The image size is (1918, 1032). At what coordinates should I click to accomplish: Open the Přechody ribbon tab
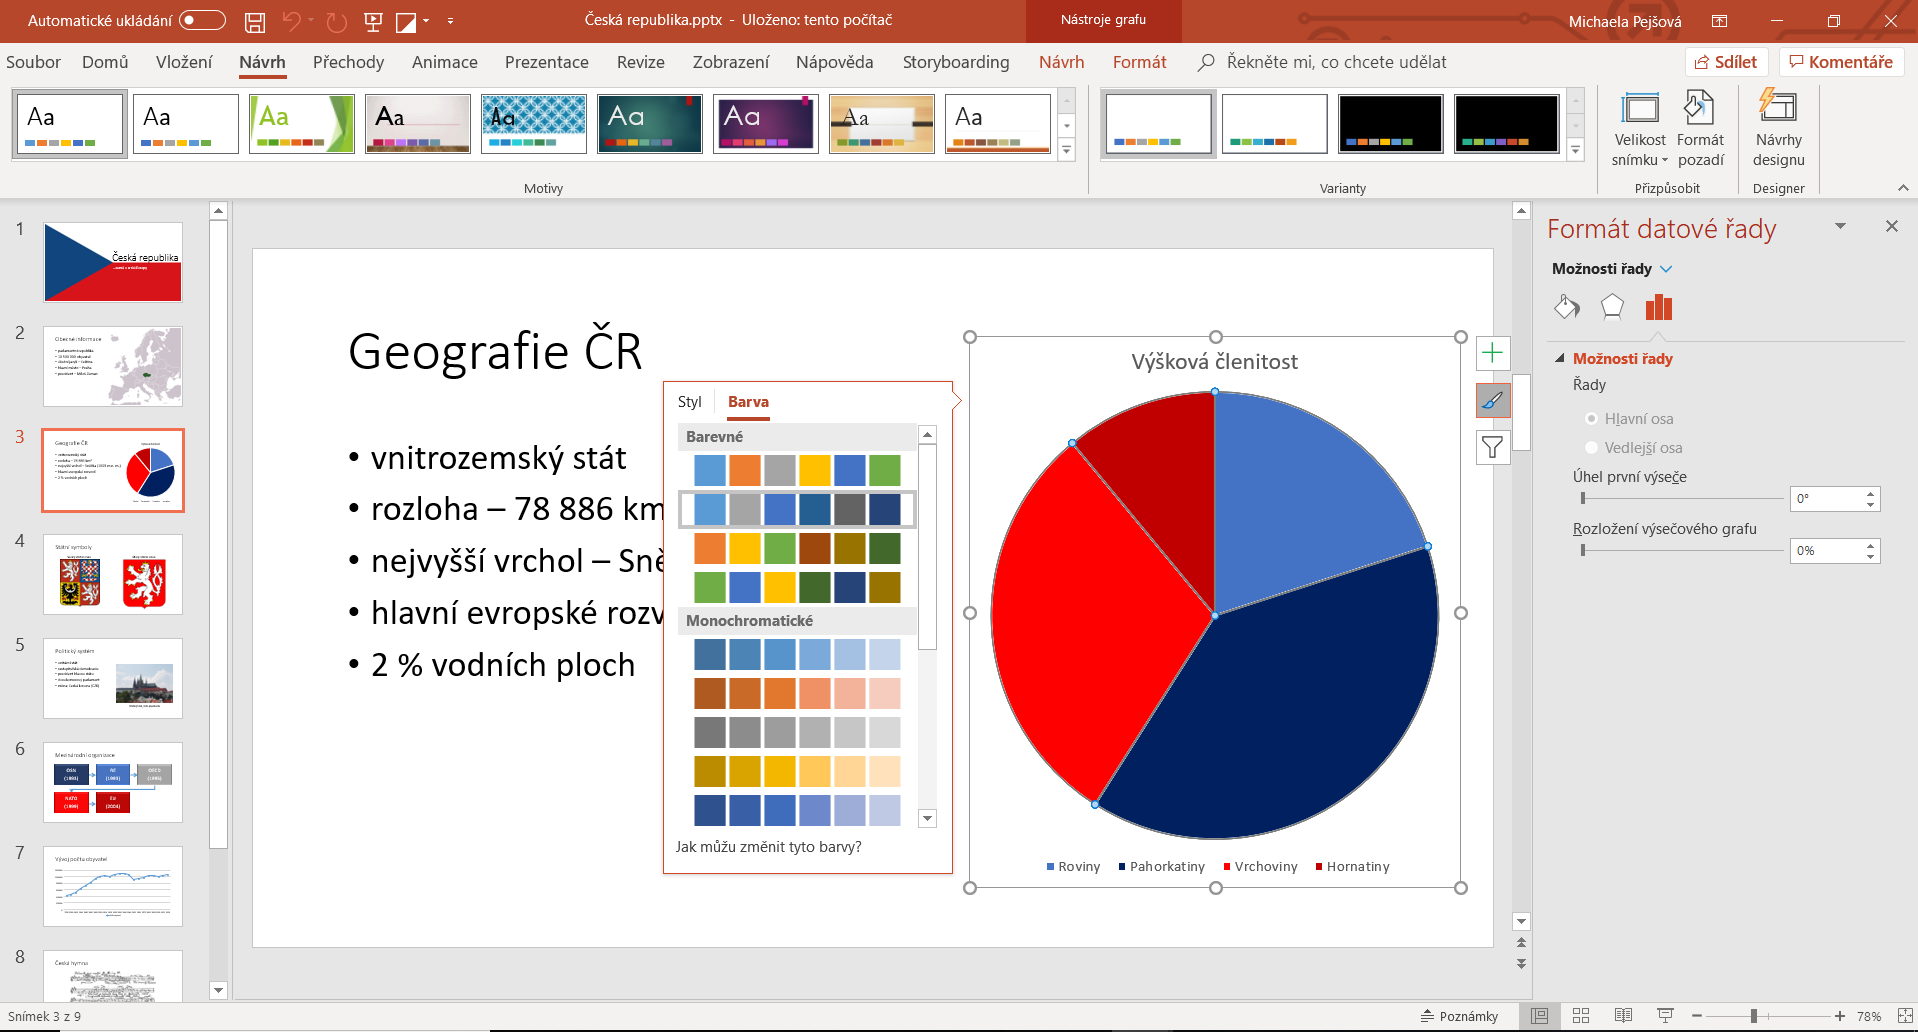[348, 62]
